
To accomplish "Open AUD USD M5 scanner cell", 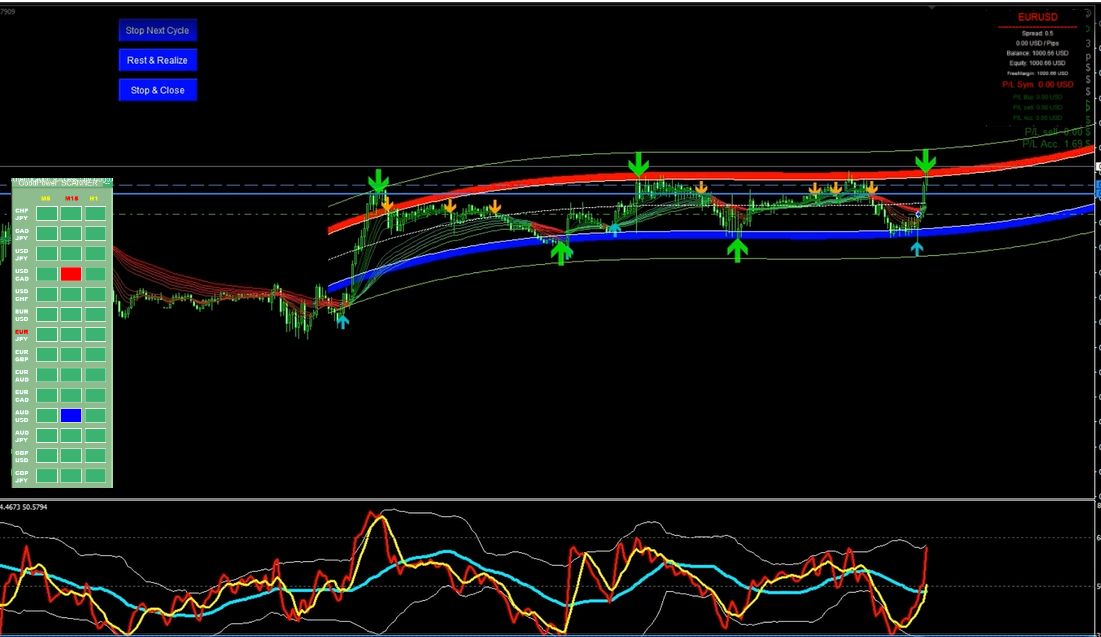I will tap(47, 415).
